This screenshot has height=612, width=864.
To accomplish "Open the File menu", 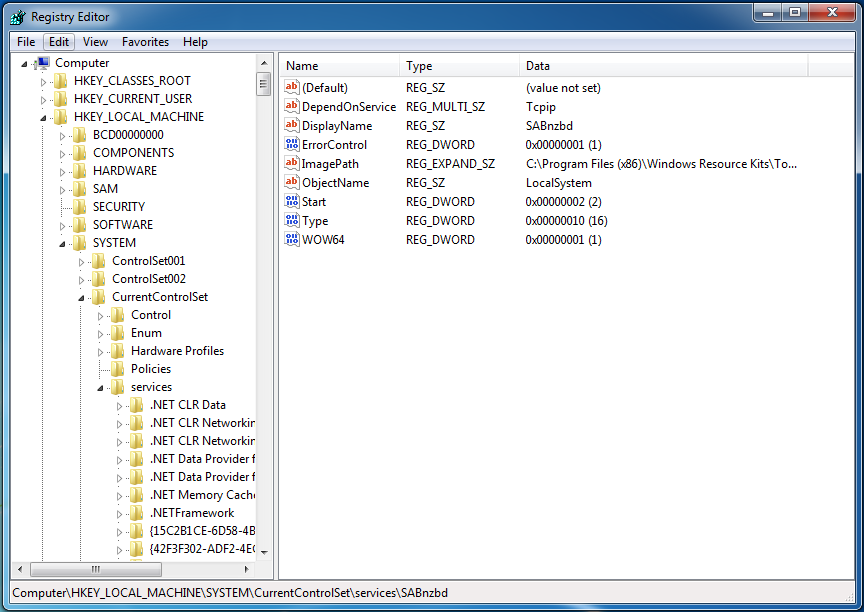I will (26, 42).
